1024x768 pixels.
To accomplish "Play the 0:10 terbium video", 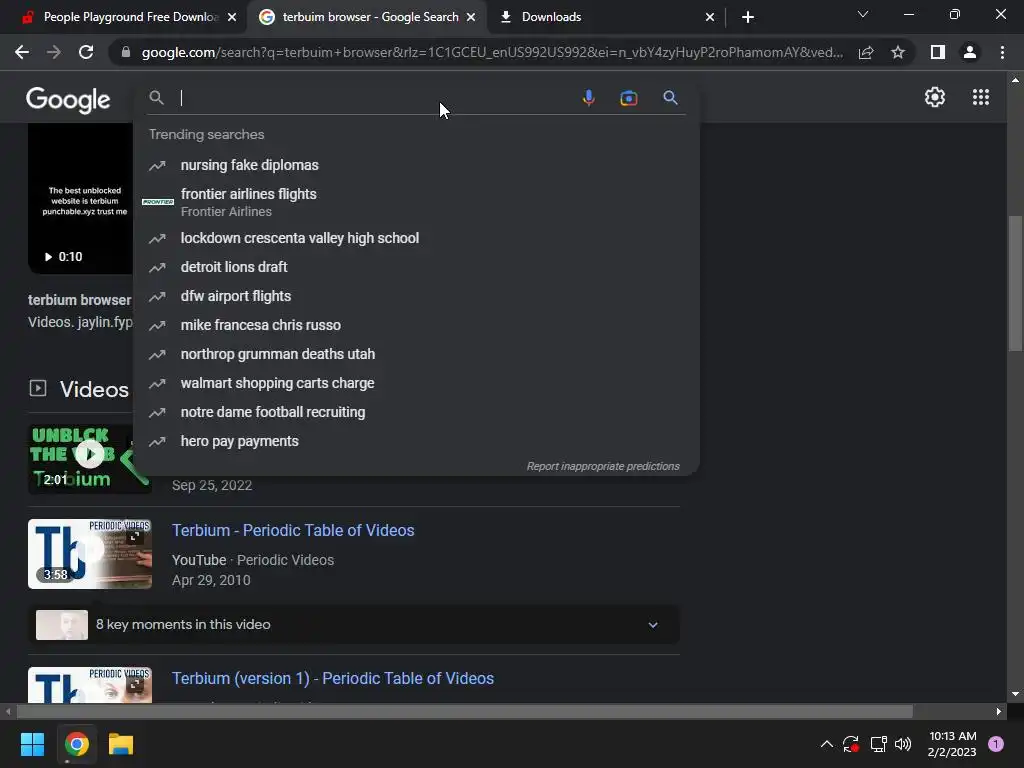I will click(81, 199).
